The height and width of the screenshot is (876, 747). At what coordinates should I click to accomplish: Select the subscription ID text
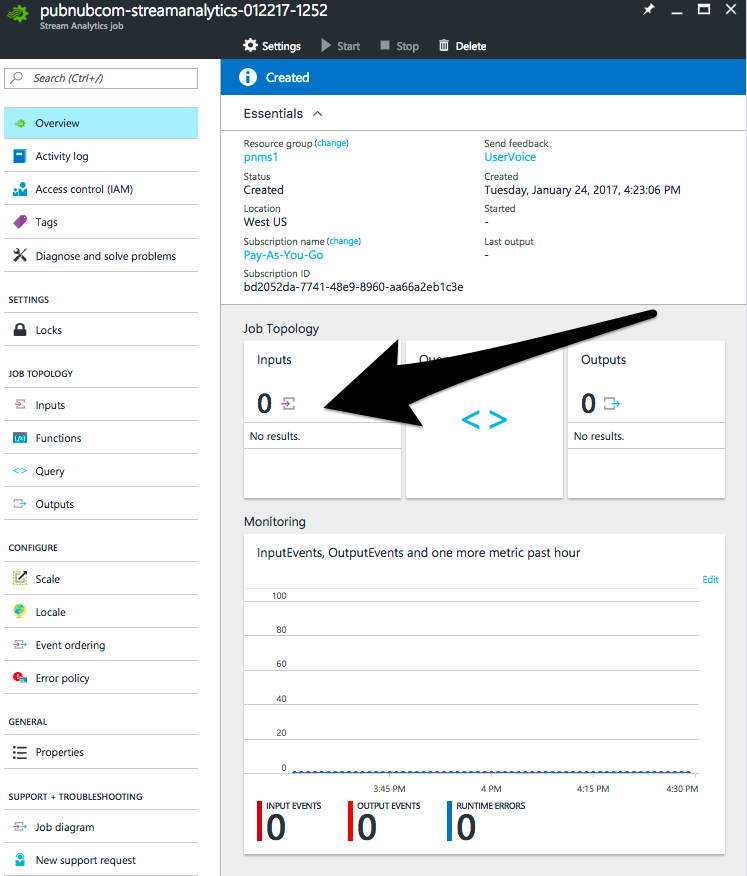pyautogui.click(x=353, y=287)
